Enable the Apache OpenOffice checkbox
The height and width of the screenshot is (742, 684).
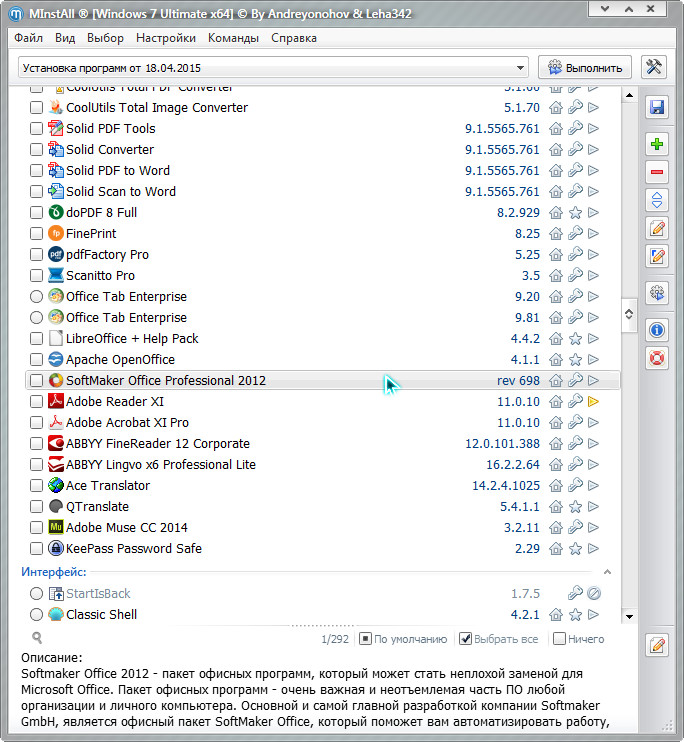(36, 360)
